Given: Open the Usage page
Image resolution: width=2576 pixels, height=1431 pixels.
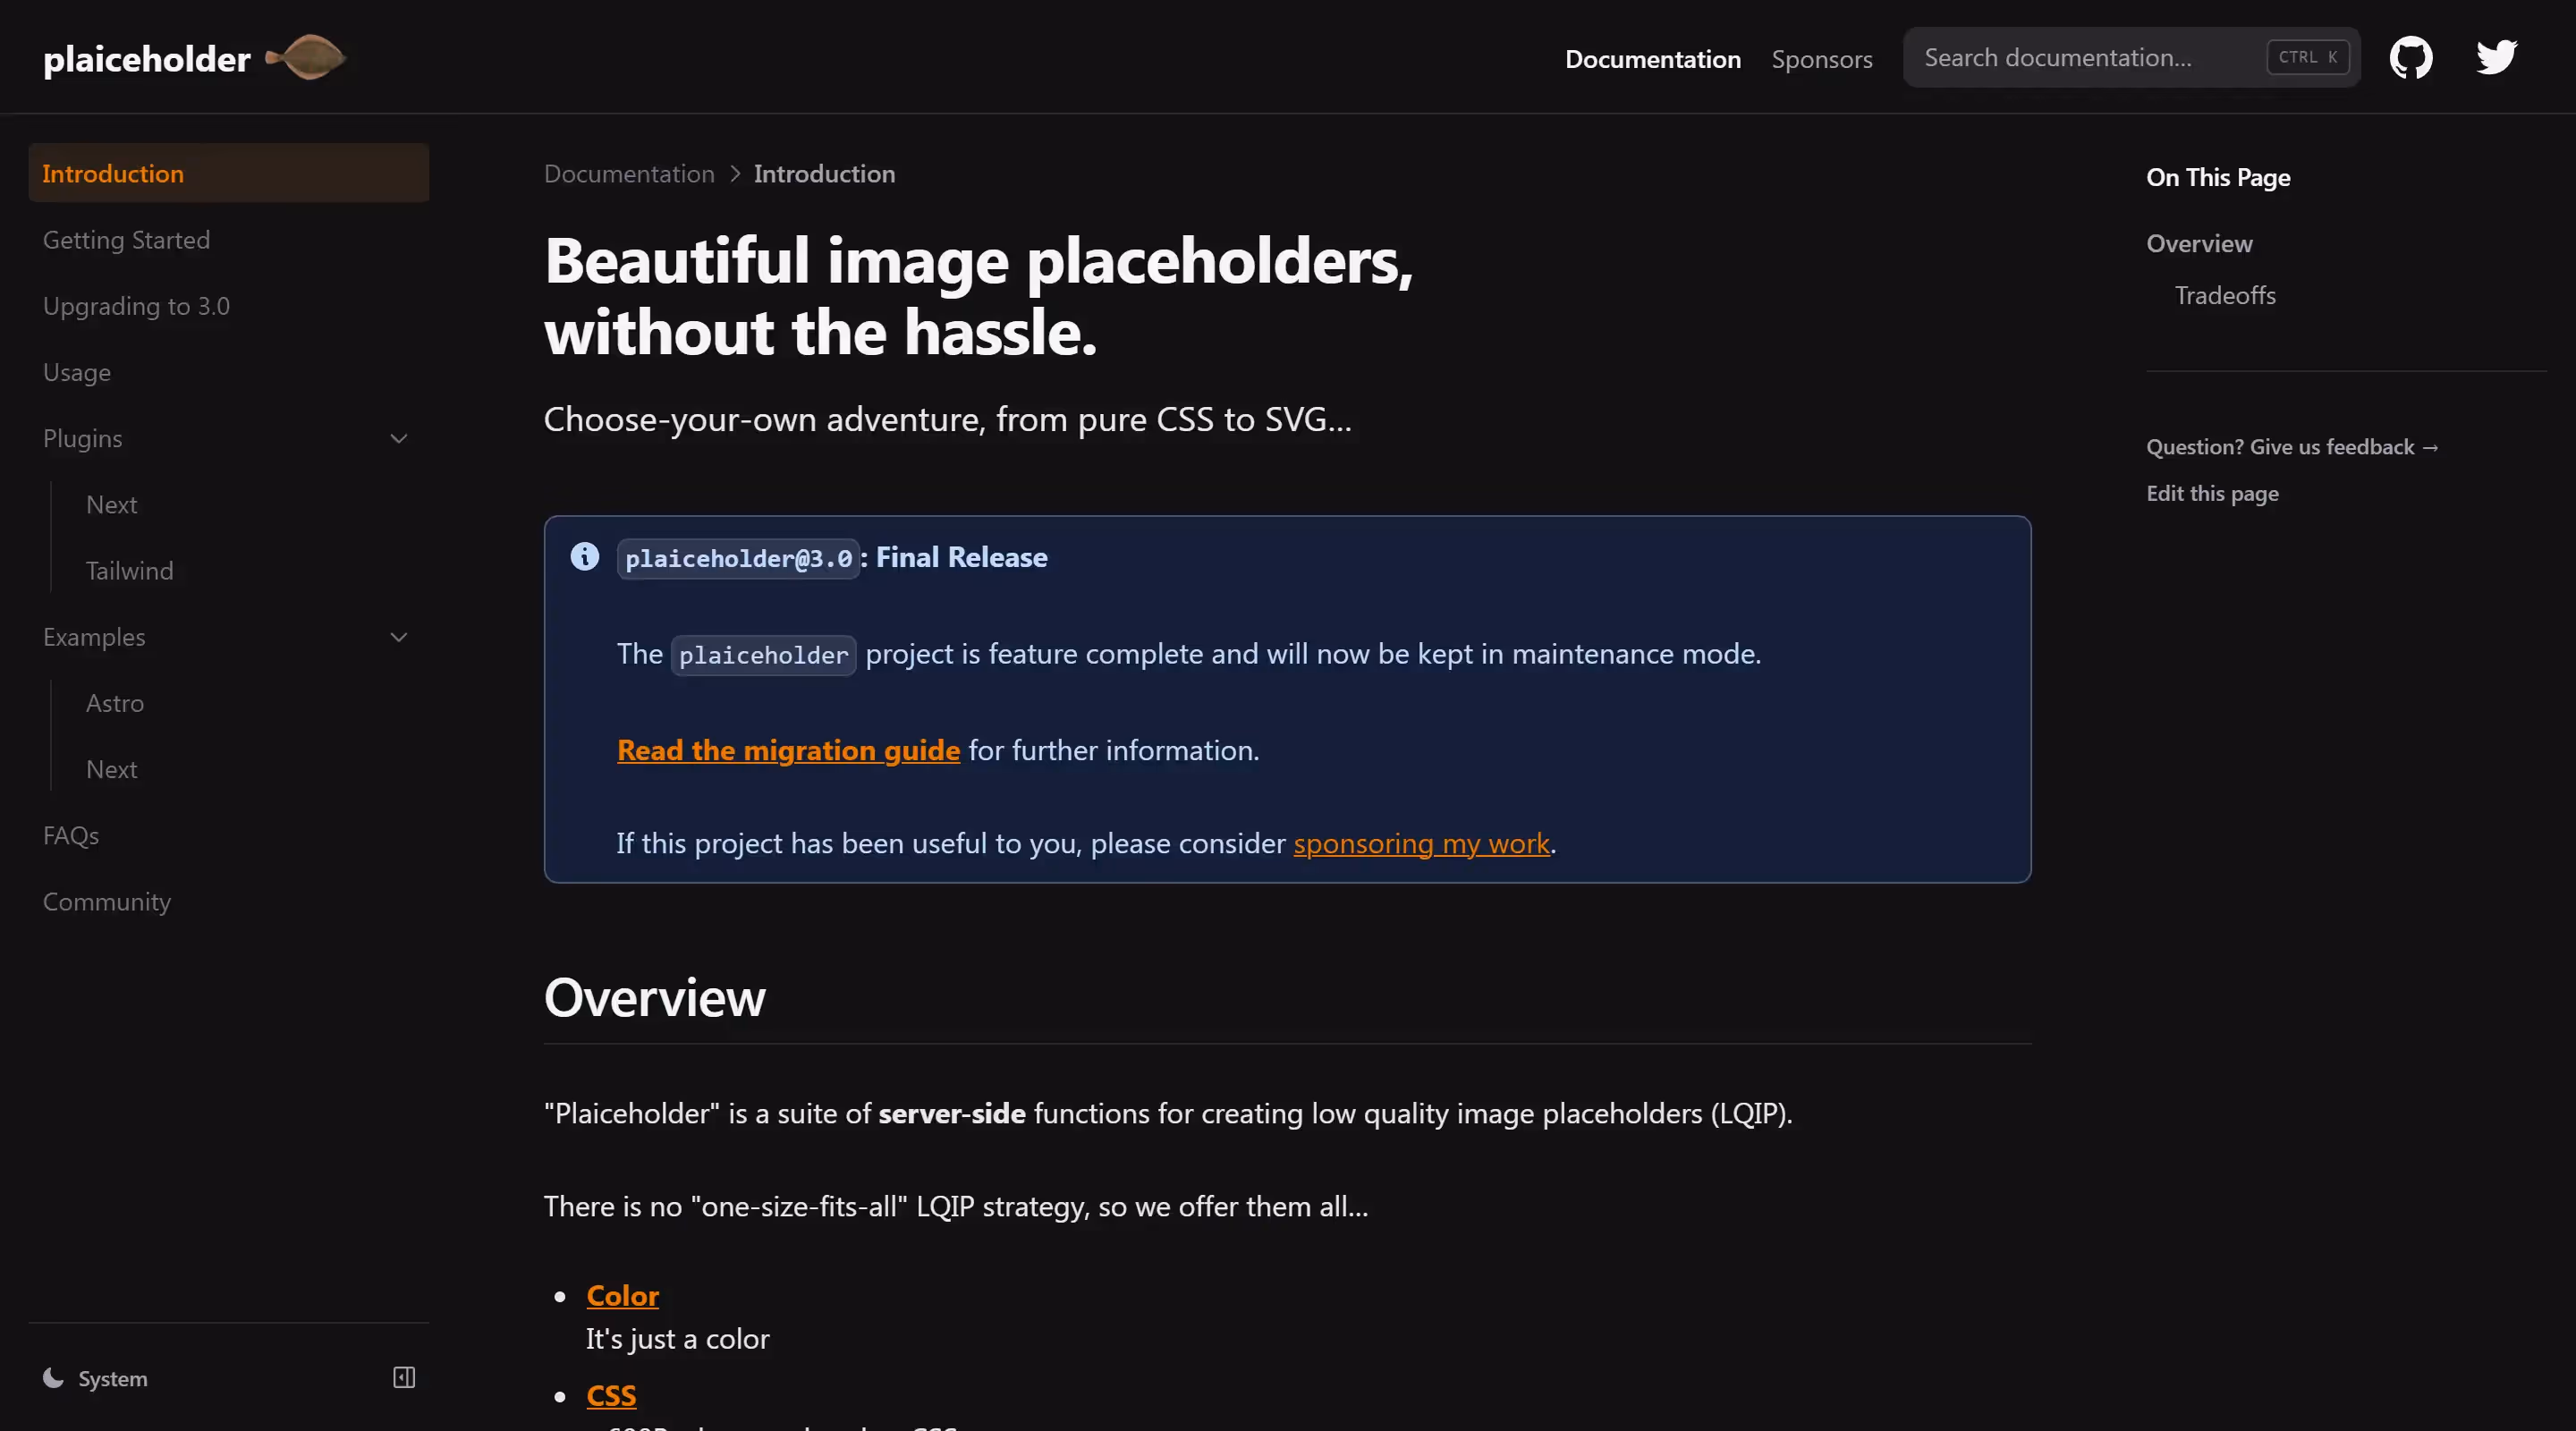Looking at the screenshot, I should pos(77,372).
